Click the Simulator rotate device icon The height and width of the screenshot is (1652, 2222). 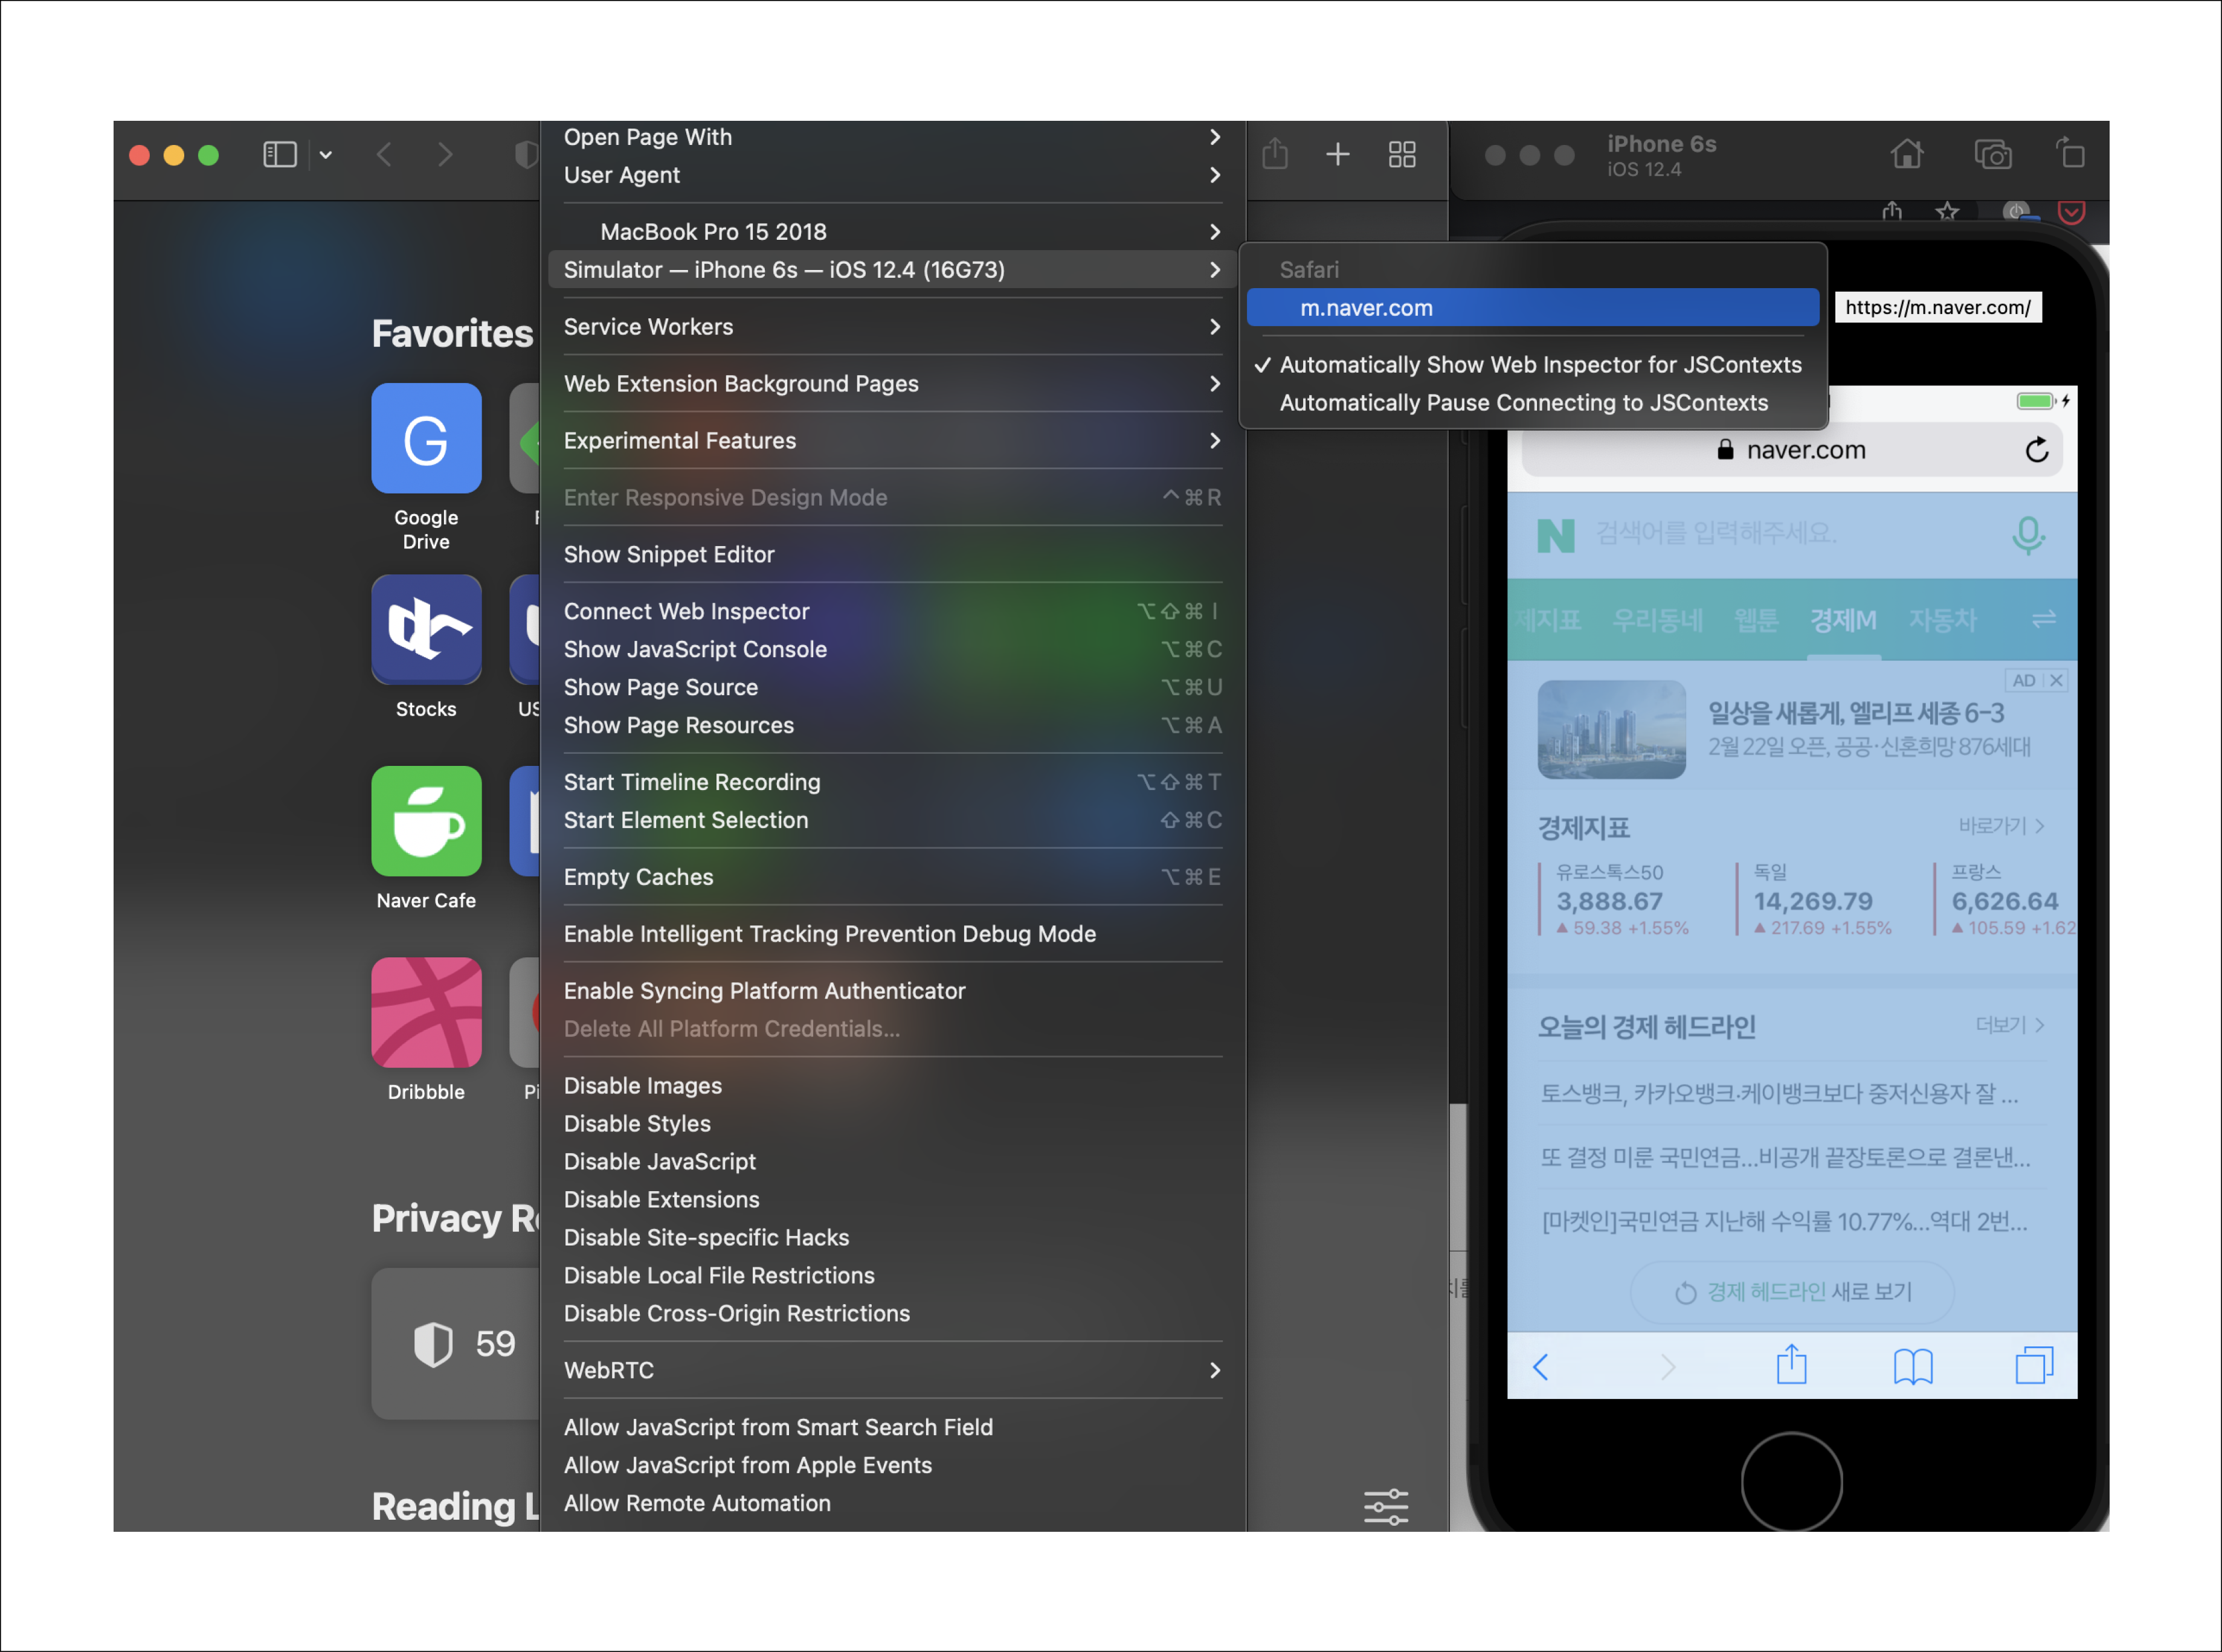coord(2070,155)
